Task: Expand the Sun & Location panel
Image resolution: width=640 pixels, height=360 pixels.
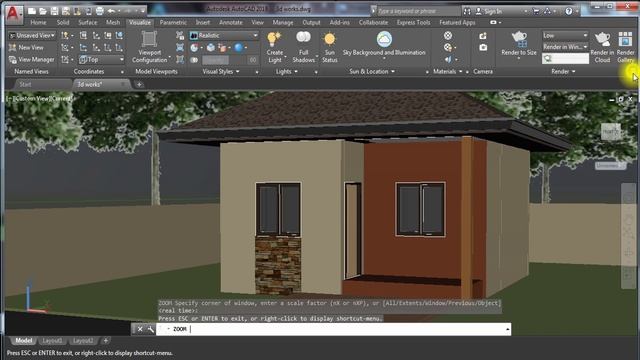Action: pyautogui.click(x=372, y=71)
